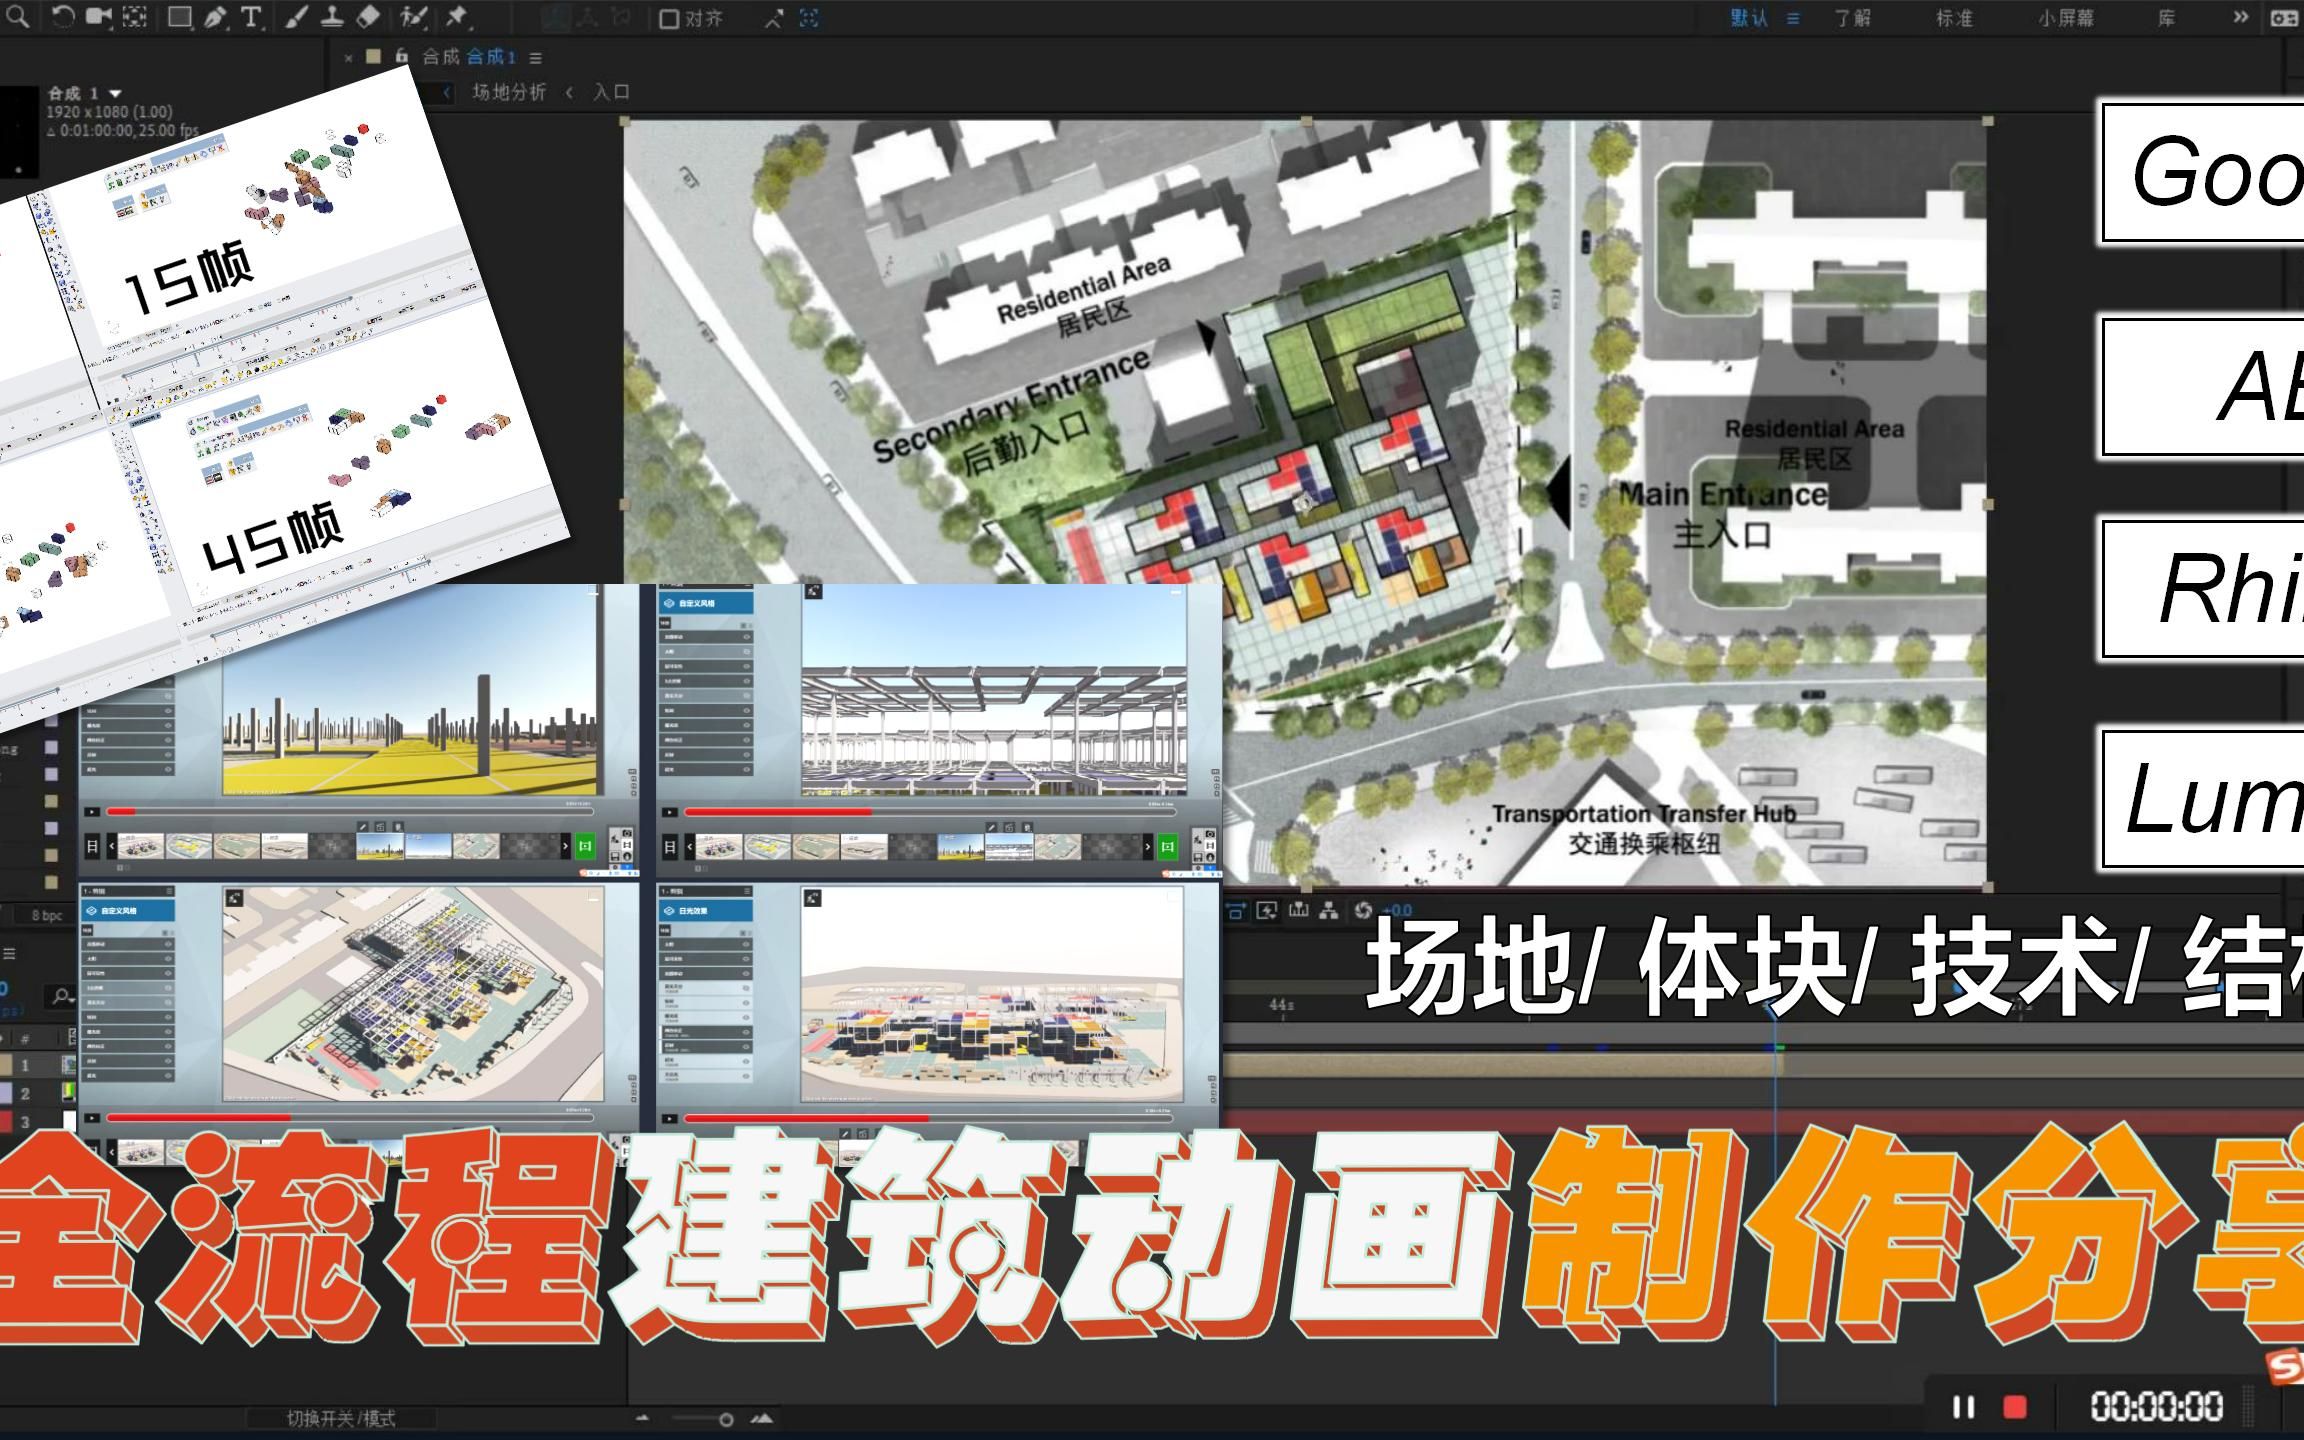The image size is (2304, 1440).
Task: Enable the 对齐 snapping checkbox
Action: [669, 19]
